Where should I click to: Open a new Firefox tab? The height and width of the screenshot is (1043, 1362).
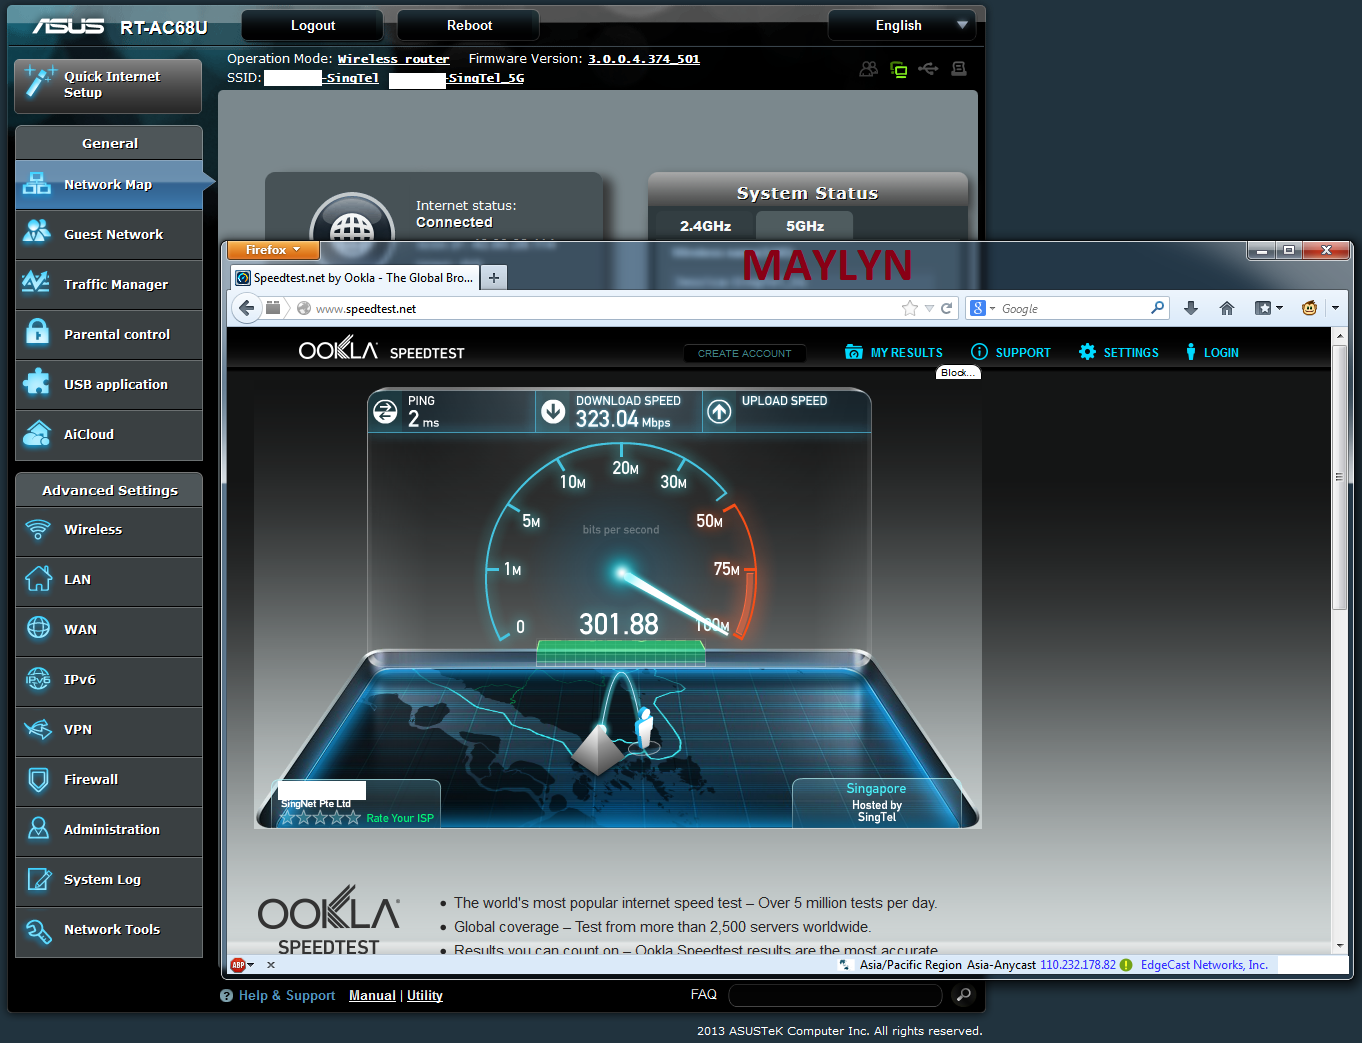click(494, 278)
